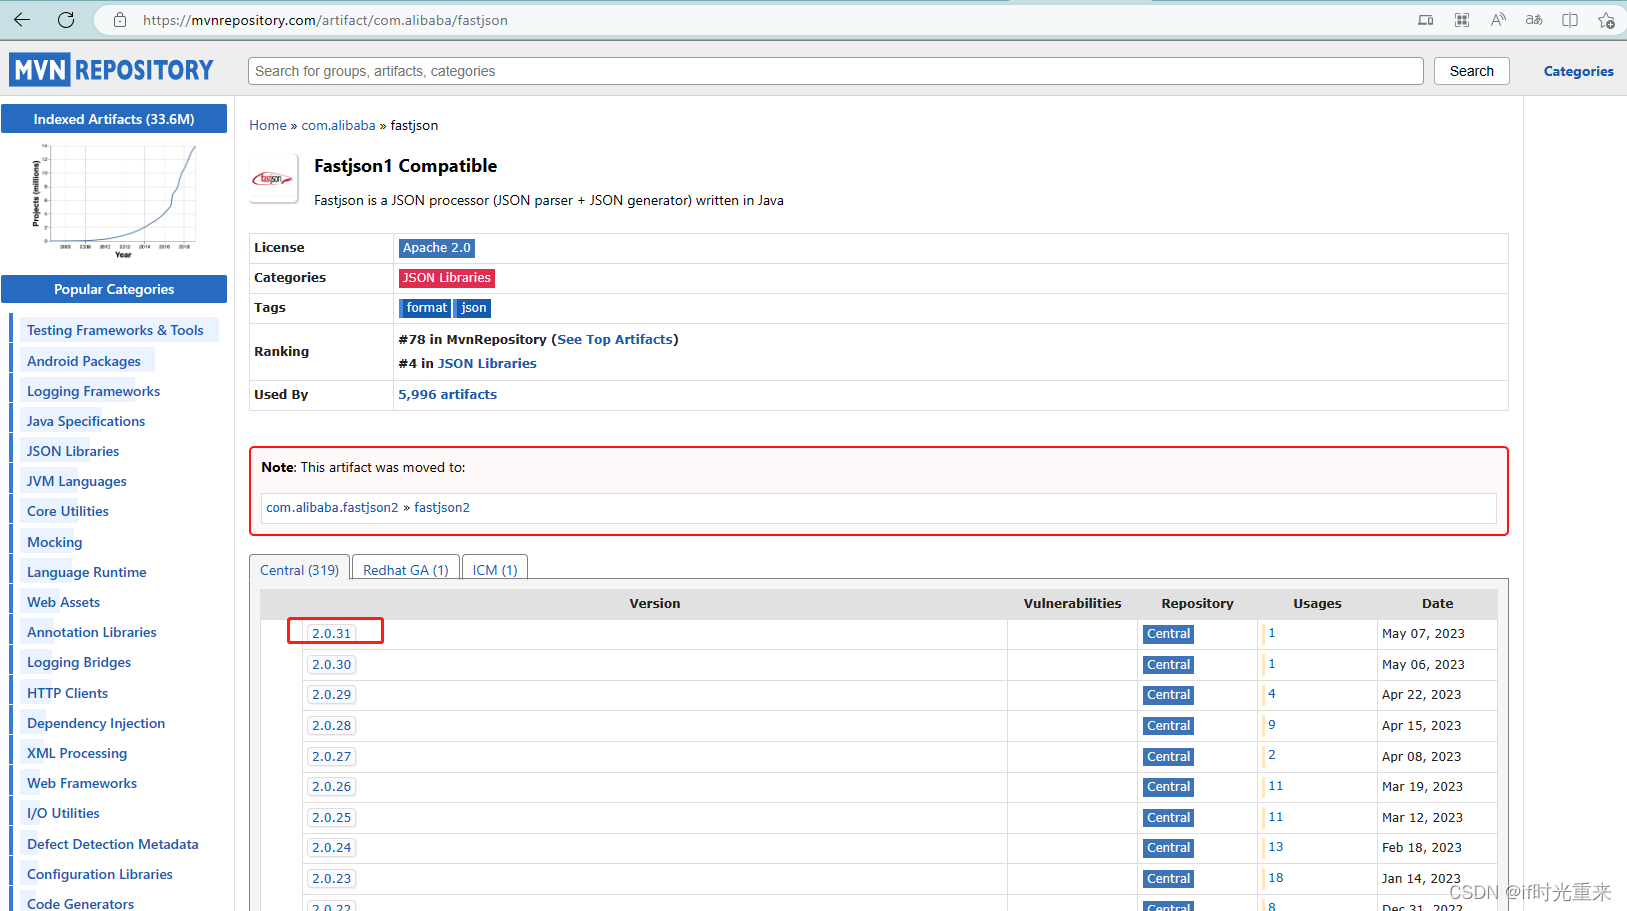
Task: Switch to the ICM (1) tab
Action: [495, 569]
